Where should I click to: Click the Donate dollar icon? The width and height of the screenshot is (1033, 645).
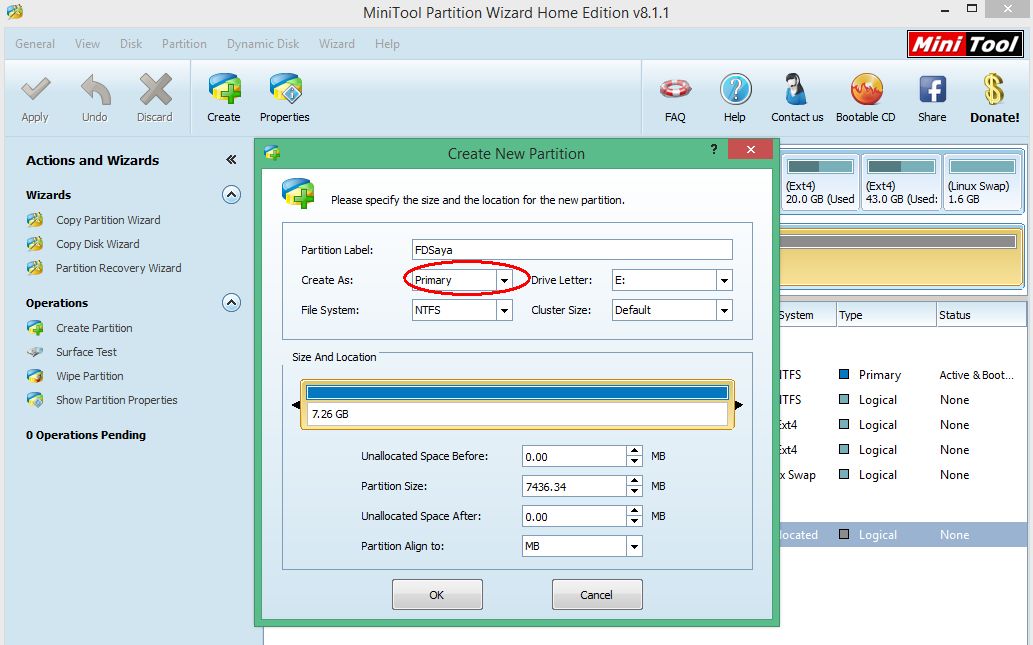[994, 90]
